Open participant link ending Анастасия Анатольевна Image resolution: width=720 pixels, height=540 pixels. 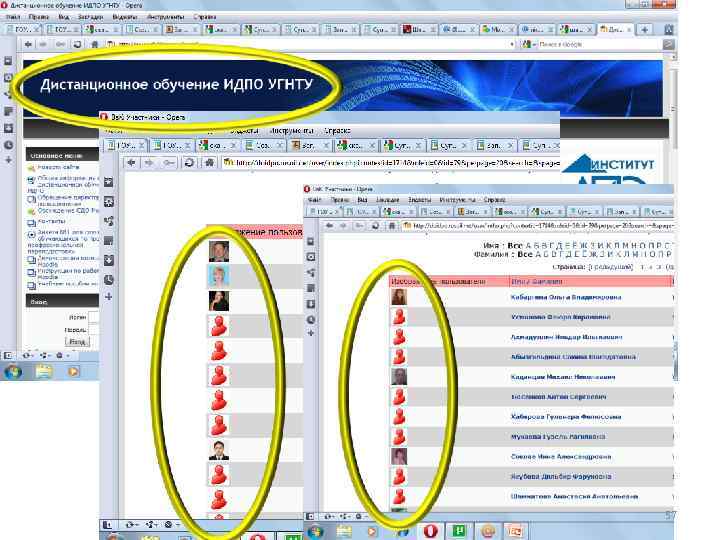(574, 496)
